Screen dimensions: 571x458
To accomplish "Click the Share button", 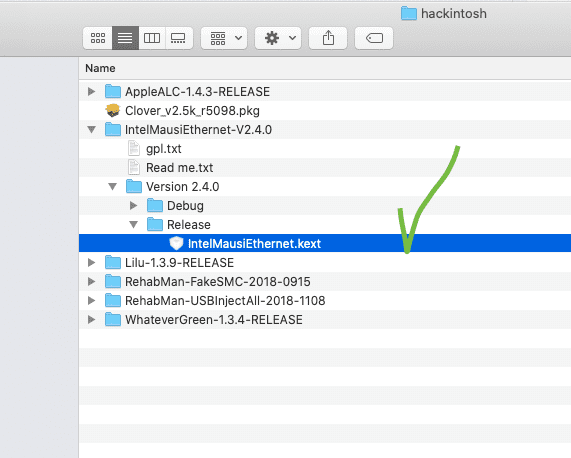I will click(x=328, y=38).
